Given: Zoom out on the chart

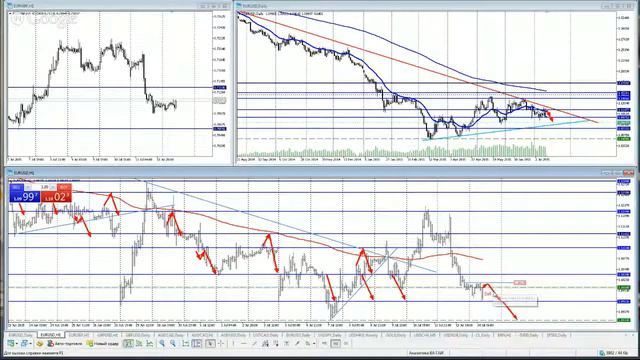Looking at the screenshot, I should point(173,344).
